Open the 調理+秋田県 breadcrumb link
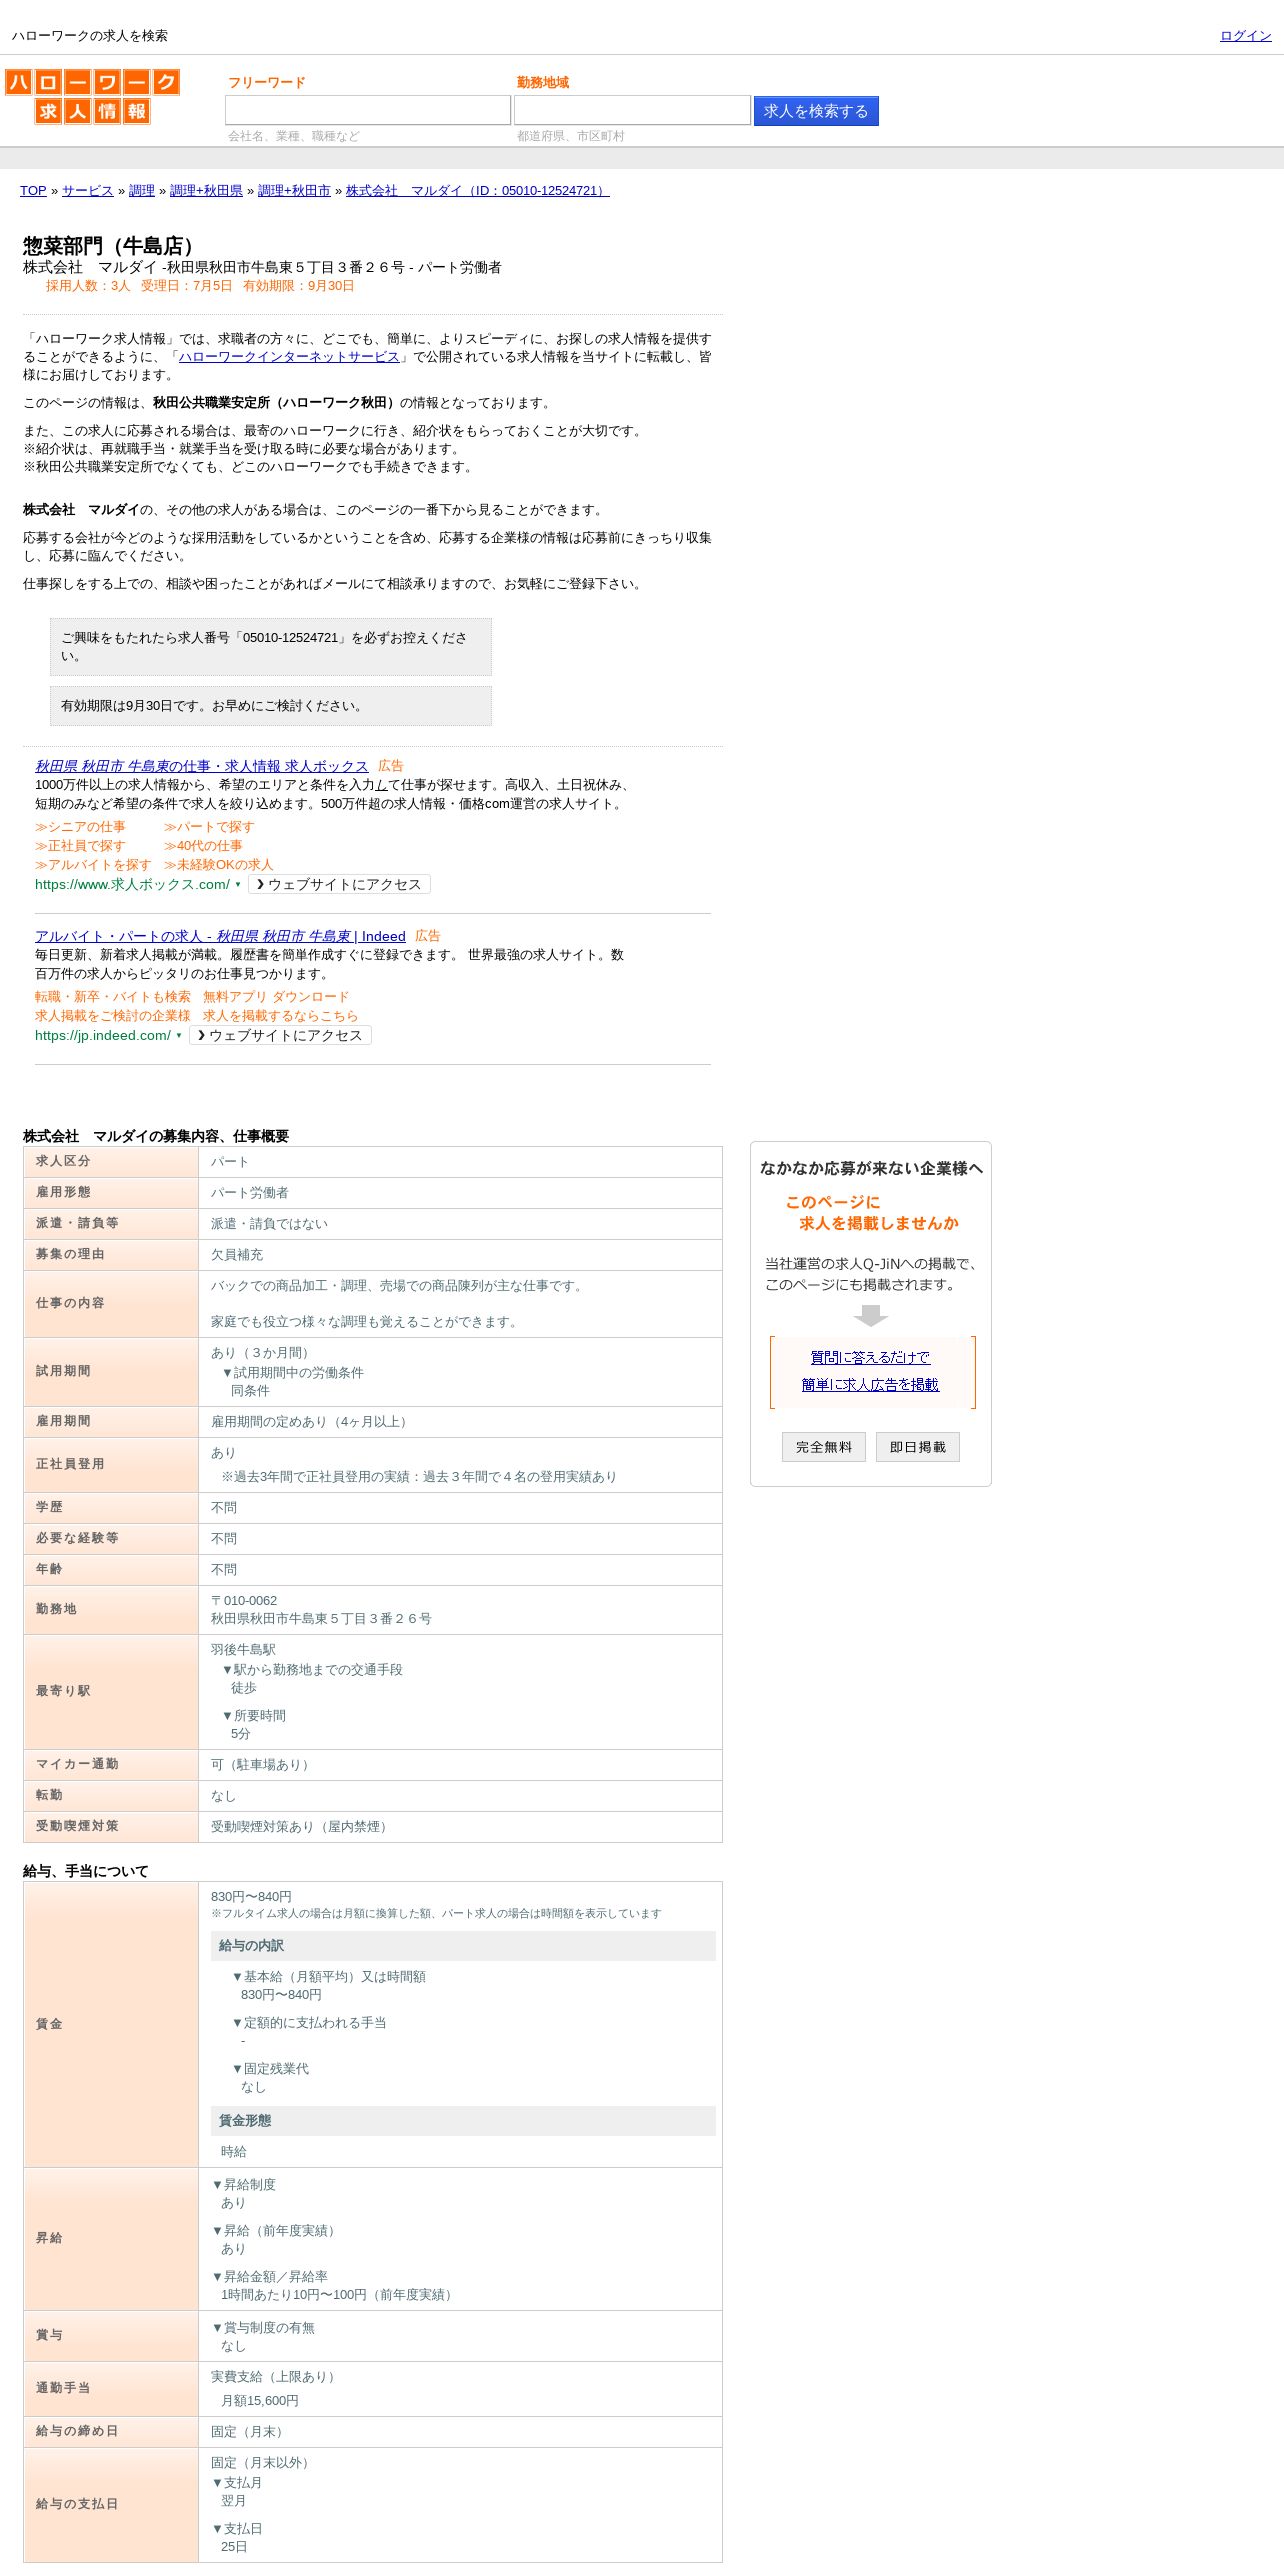 (x=206, y=191)
